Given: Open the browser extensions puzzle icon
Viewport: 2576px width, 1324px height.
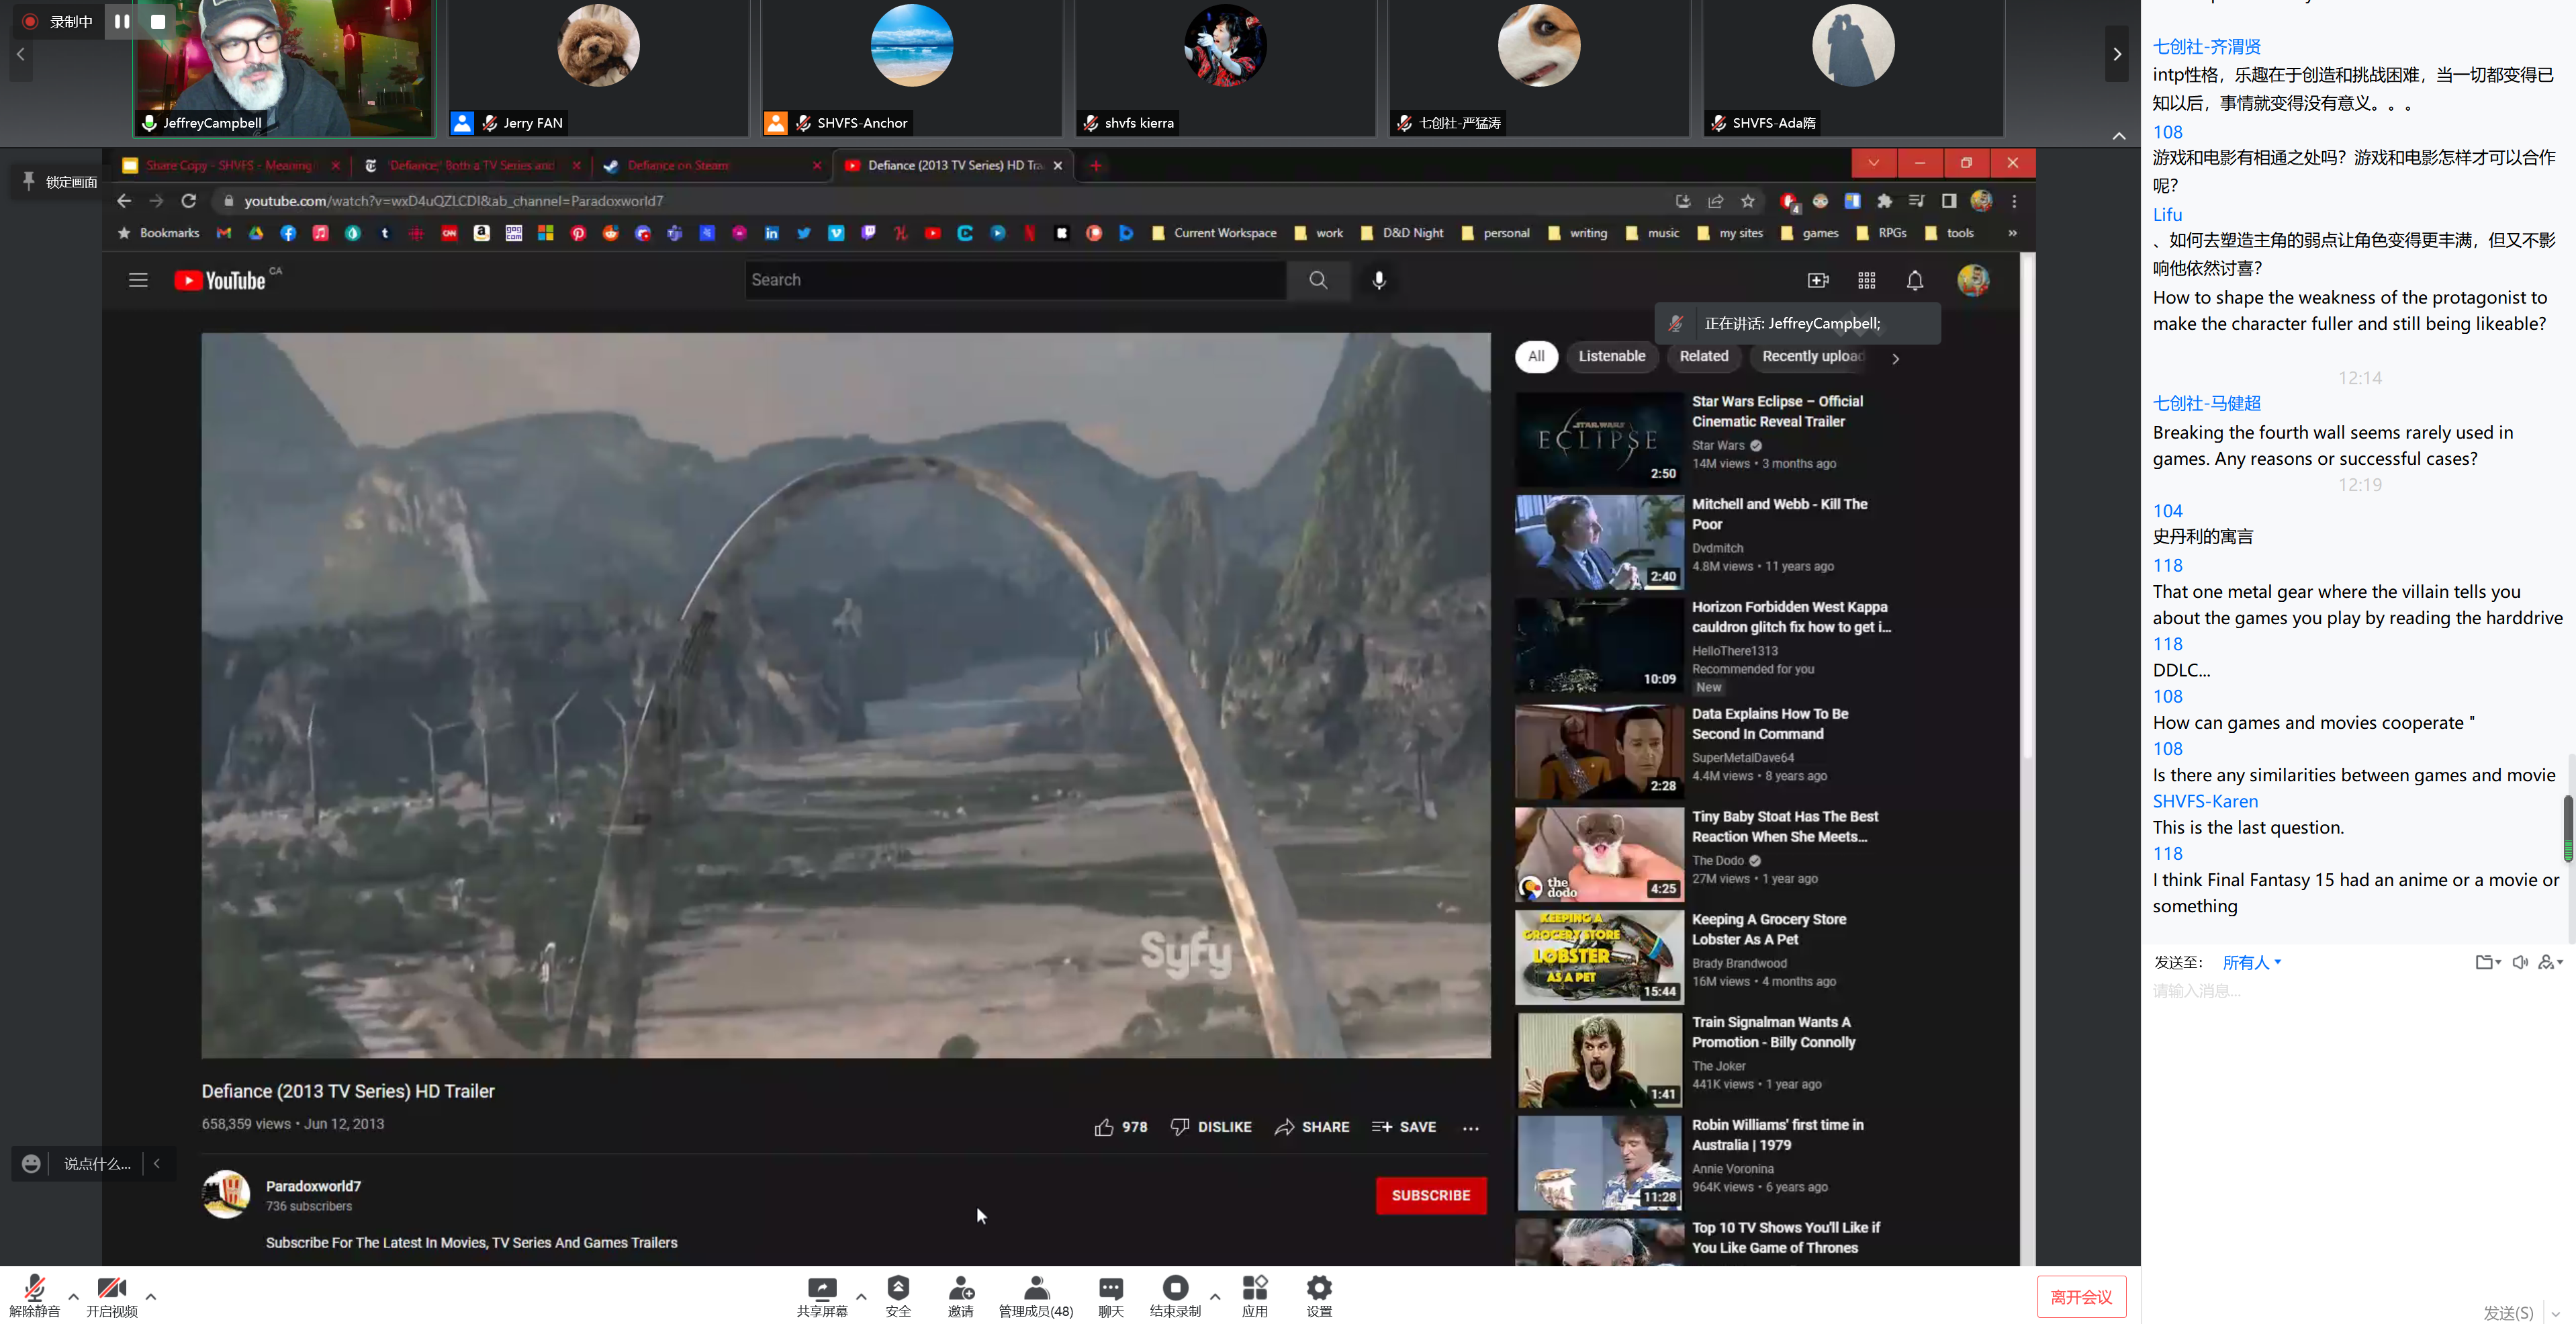Looking at the screenshot, I should 1884,201.
